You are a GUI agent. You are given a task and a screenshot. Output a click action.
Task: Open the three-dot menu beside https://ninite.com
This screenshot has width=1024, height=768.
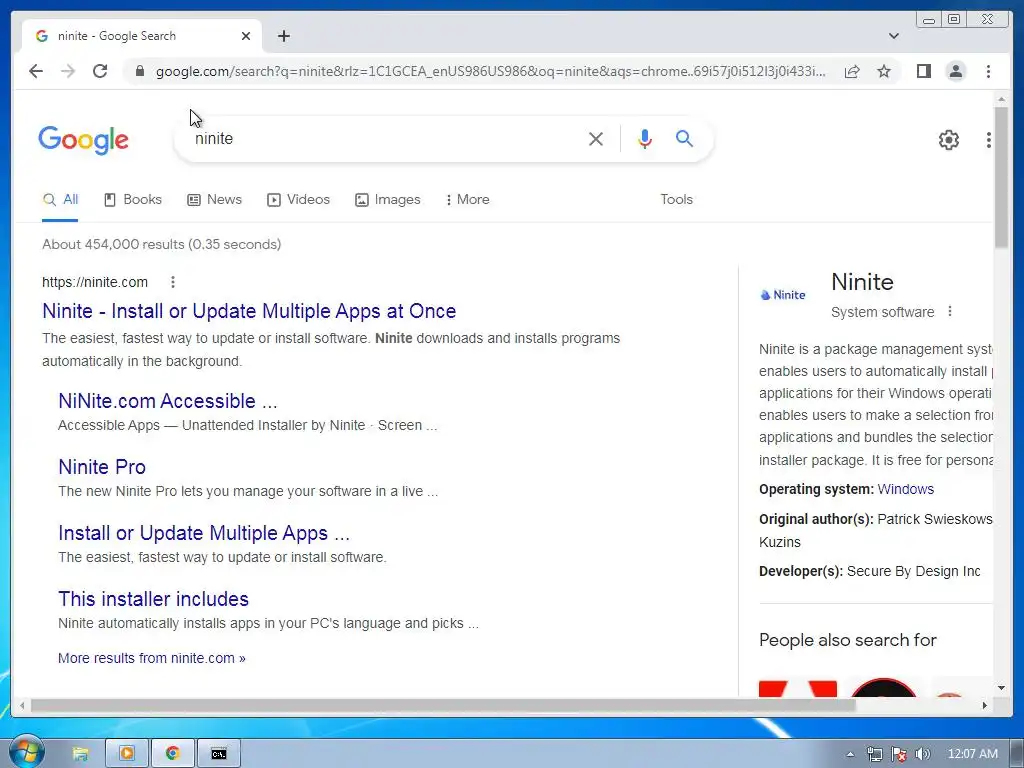click(x=172, y=282)
